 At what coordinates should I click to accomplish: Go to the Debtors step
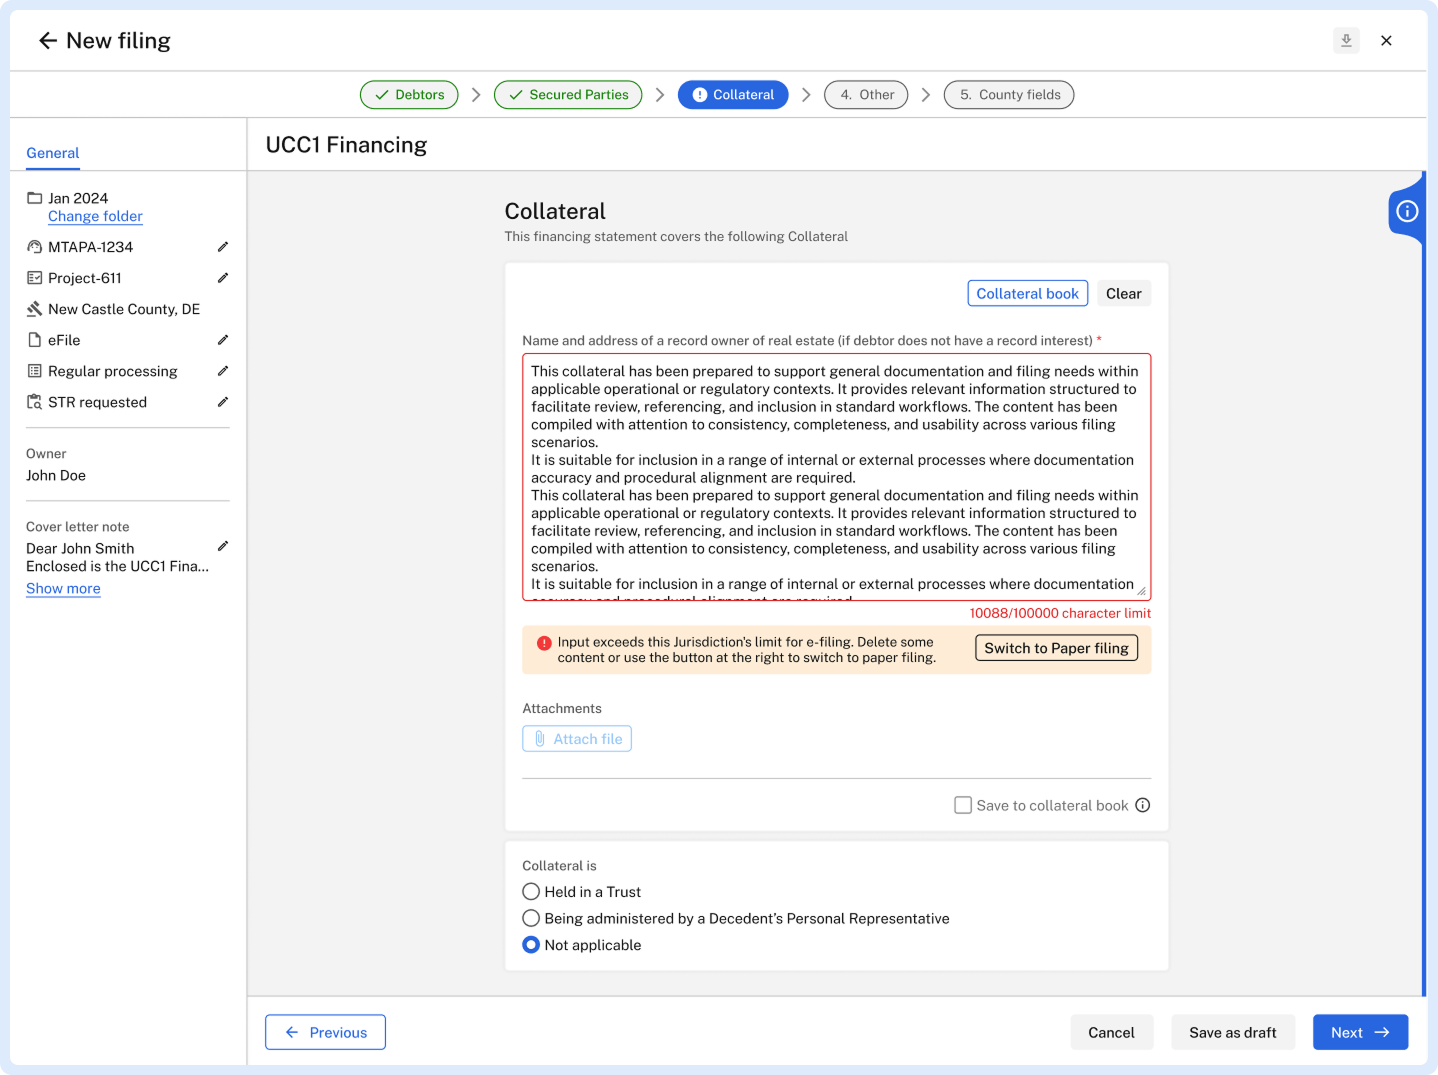pyautogui.click(x=409, y=95)
